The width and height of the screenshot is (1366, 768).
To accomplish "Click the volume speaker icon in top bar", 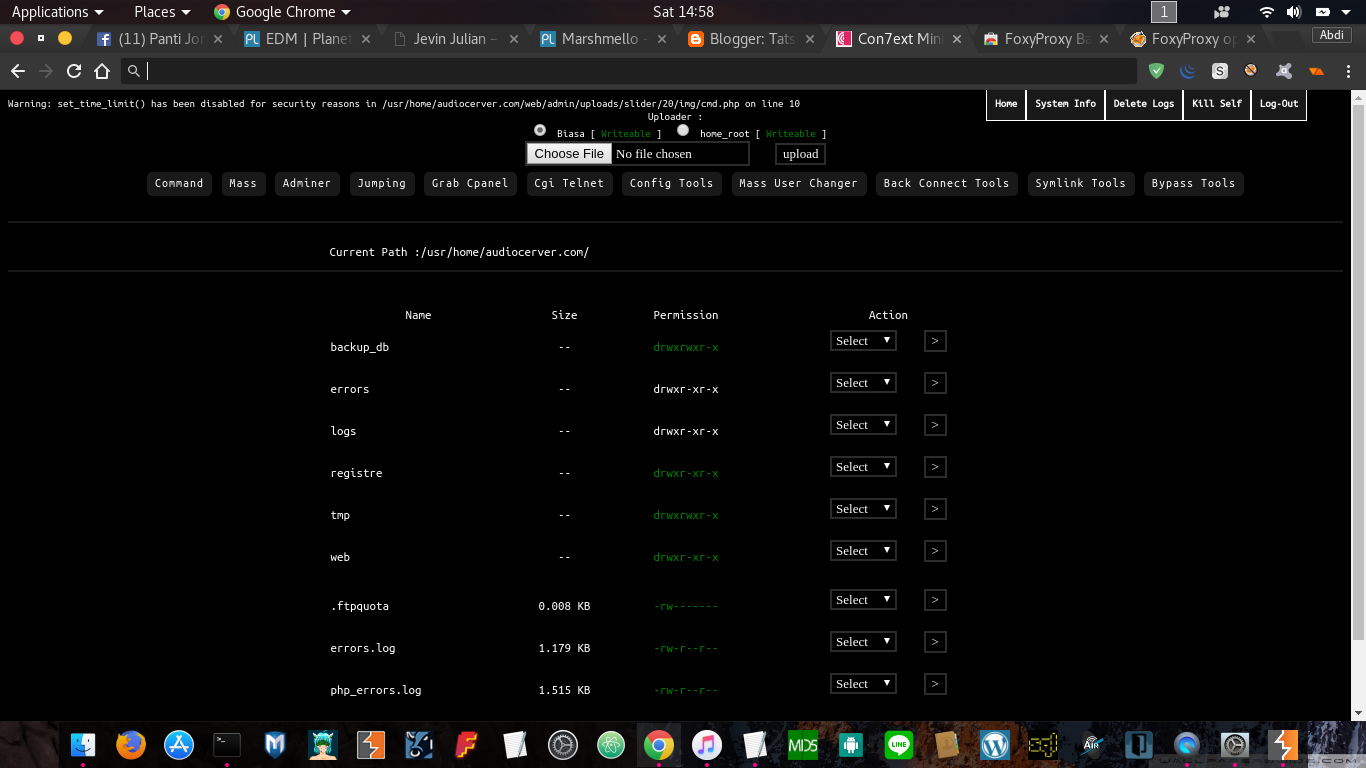I will coord(1293,12).
